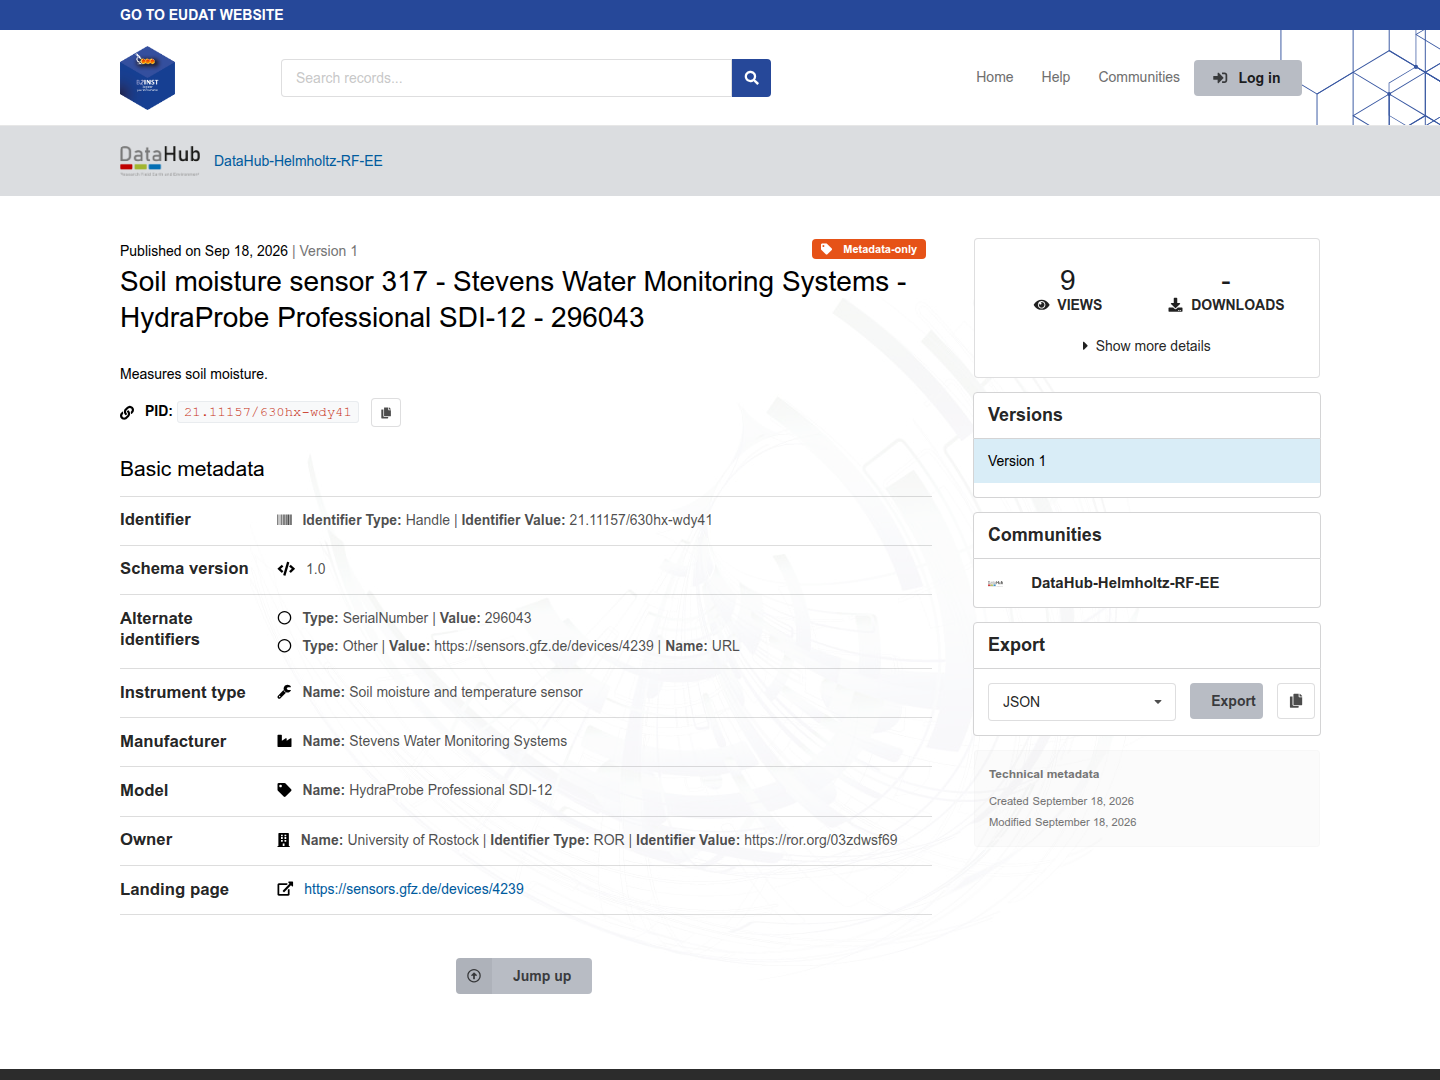
Task: Open DataHub-Helmholtz-RF-EE in Communities panel
Action: point(1125,583)
